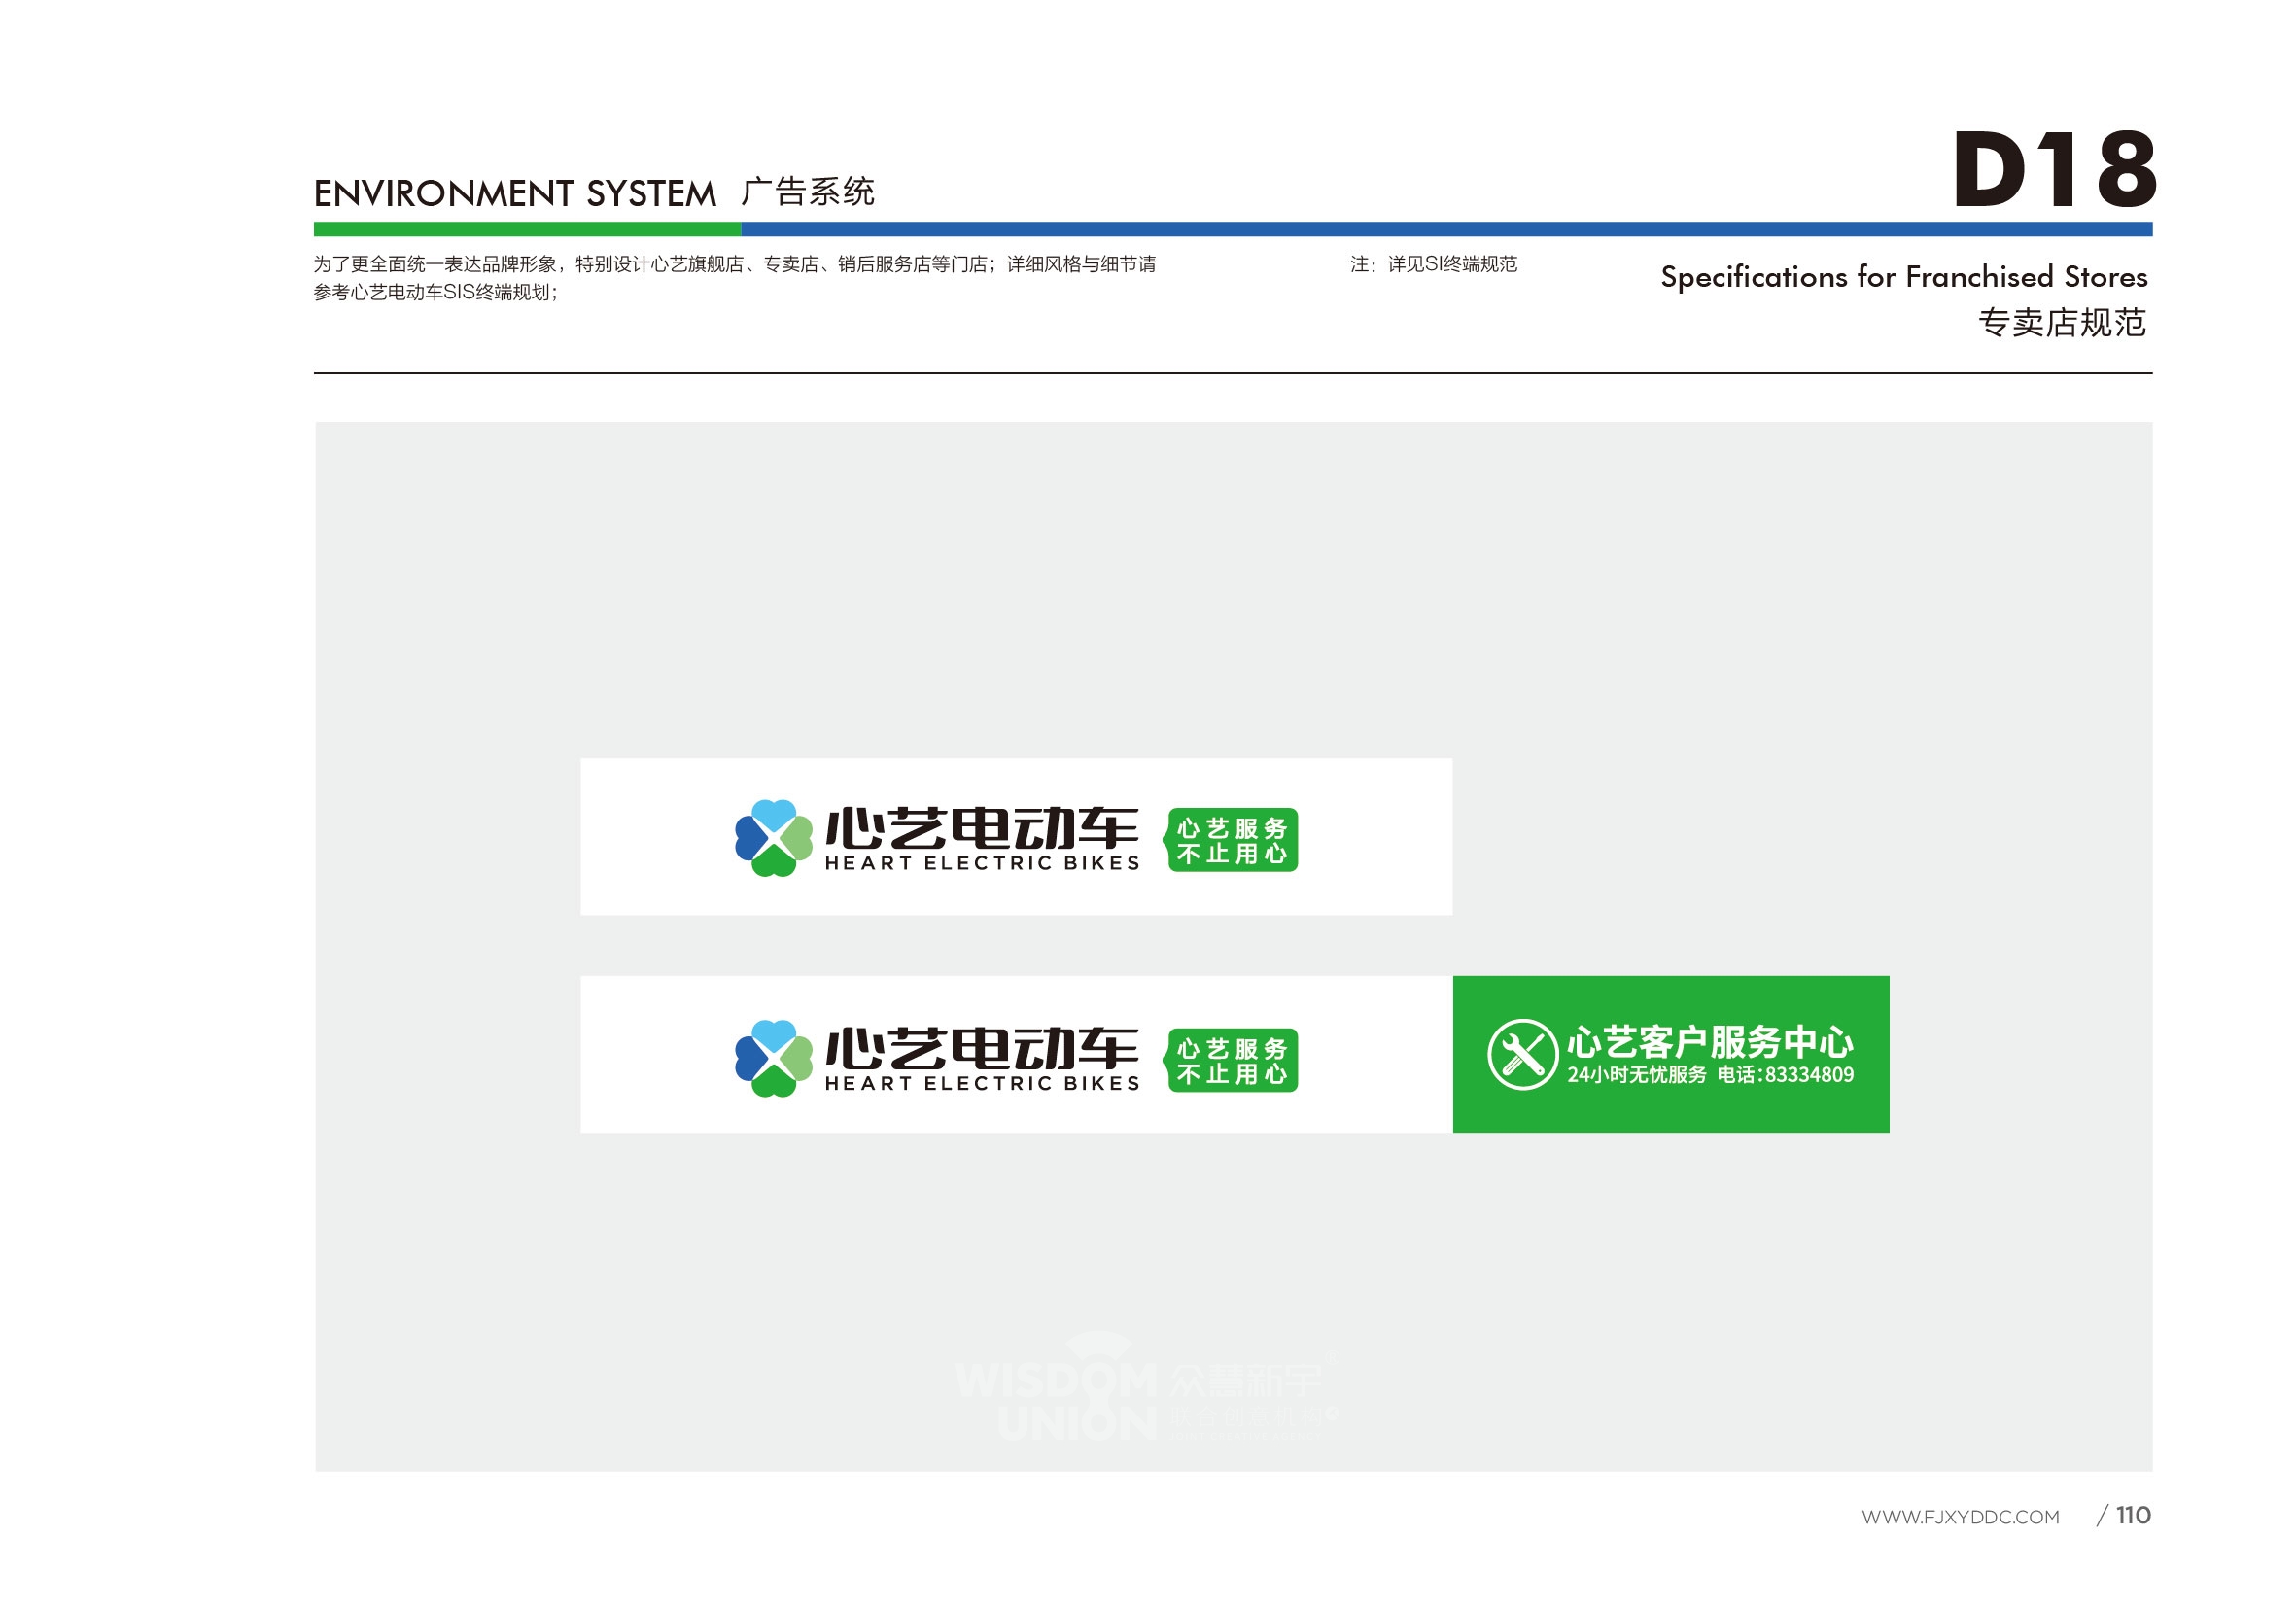Viewport: 2296px width, 1608px height.
Task: Select the green customer service center panel
Action: click(x=1670, y=1054)
